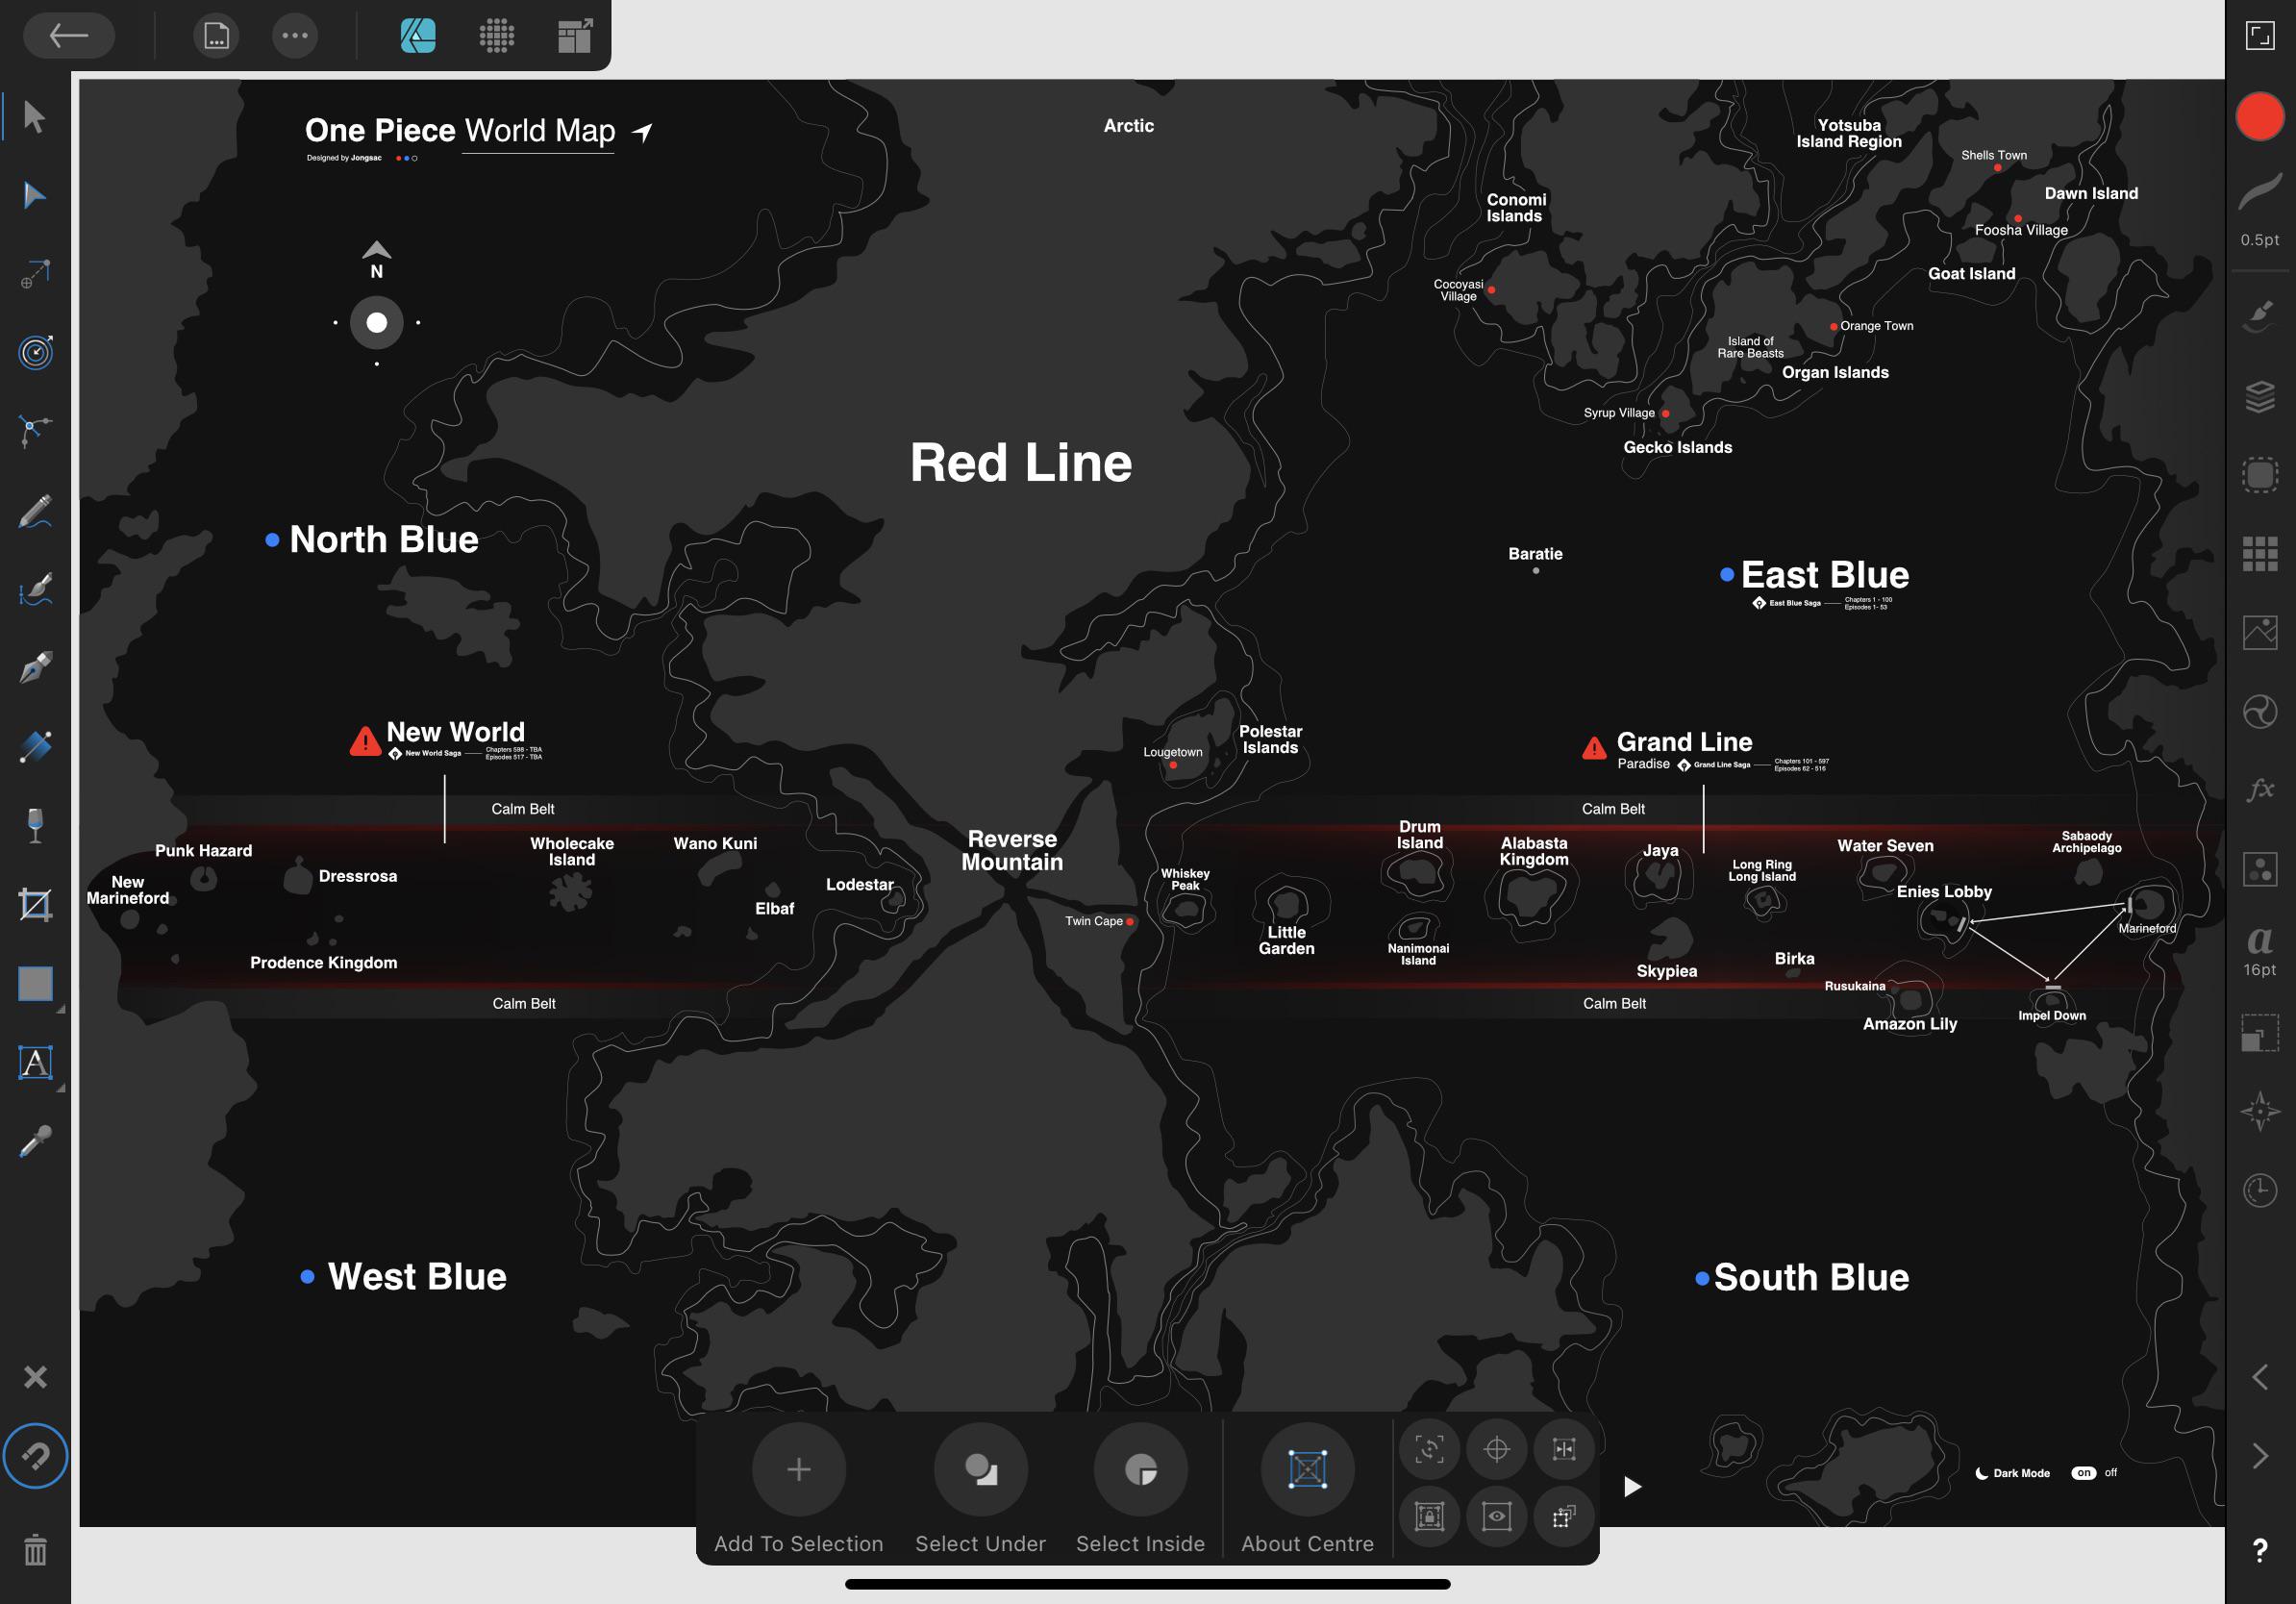Toggle visibility with the eye icon in the context bar

pos(1497,1517)
